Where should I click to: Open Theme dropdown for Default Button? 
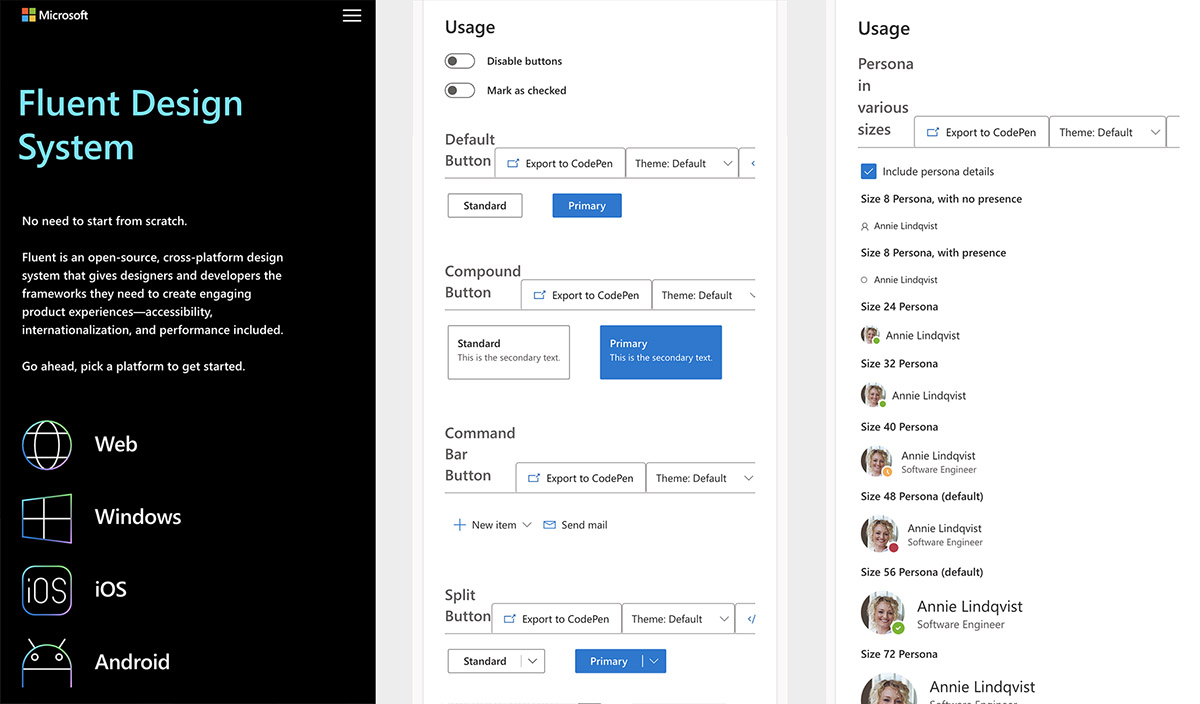click(683, 163)
